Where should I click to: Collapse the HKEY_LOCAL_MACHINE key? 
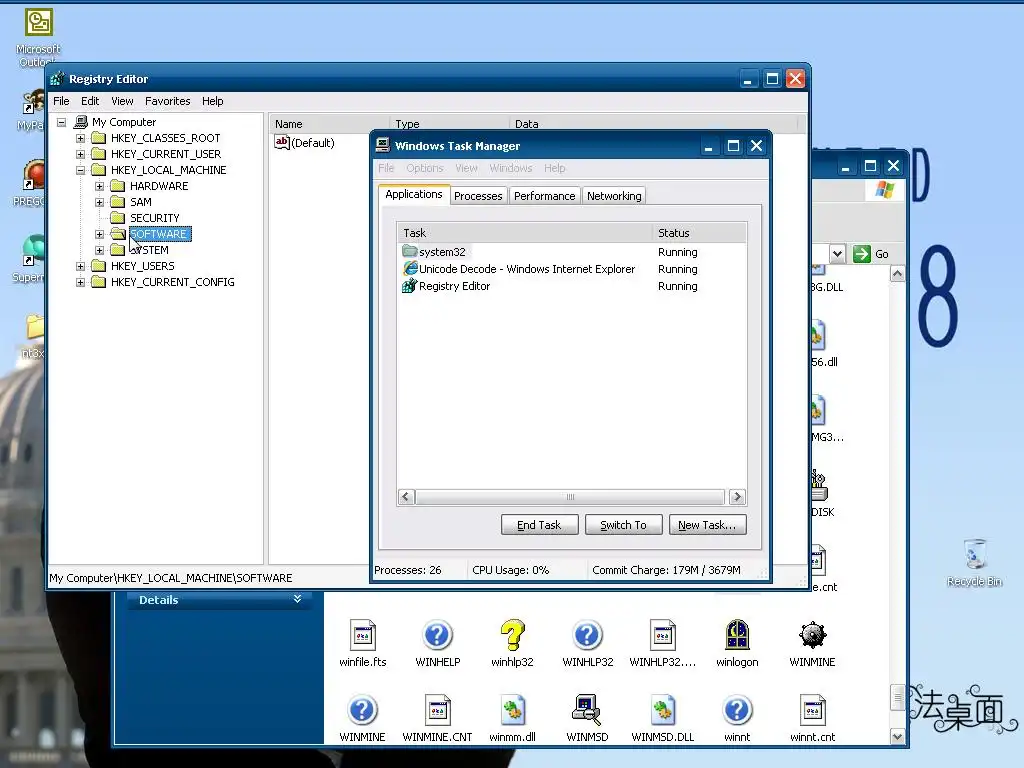[x=80, y=170]
